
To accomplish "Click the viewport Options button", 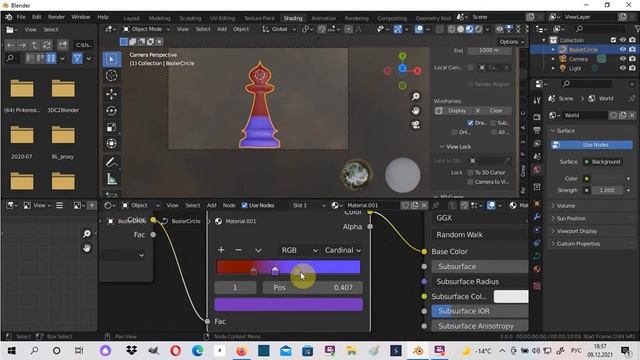I will pos(511,42).
